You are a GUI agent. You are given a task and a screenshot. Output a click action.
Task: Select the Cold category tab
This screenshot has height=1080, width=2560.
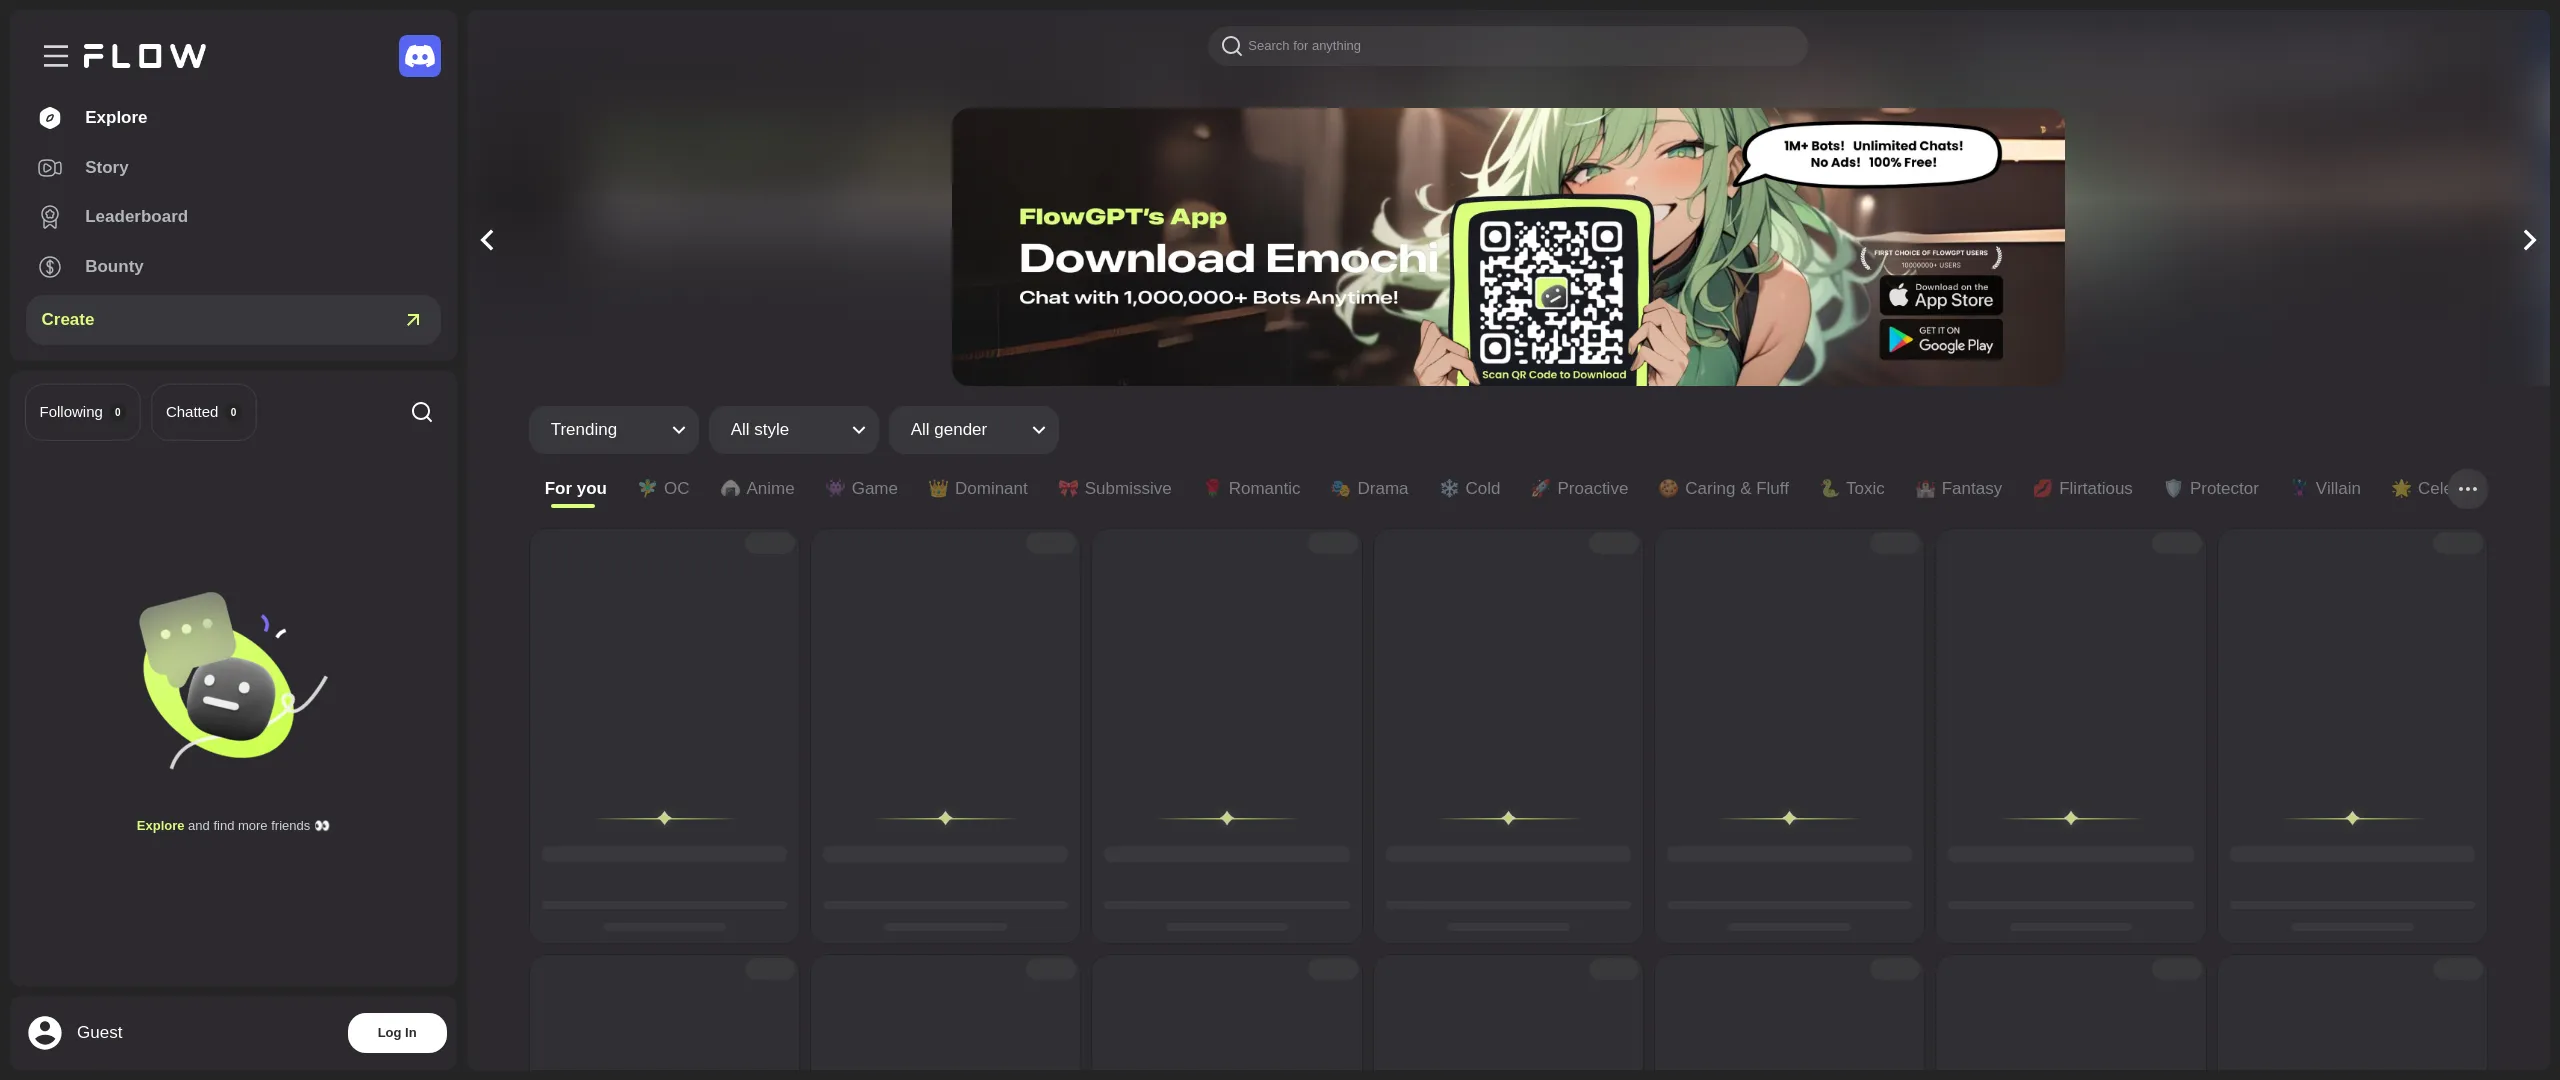tap(1470, 489)
